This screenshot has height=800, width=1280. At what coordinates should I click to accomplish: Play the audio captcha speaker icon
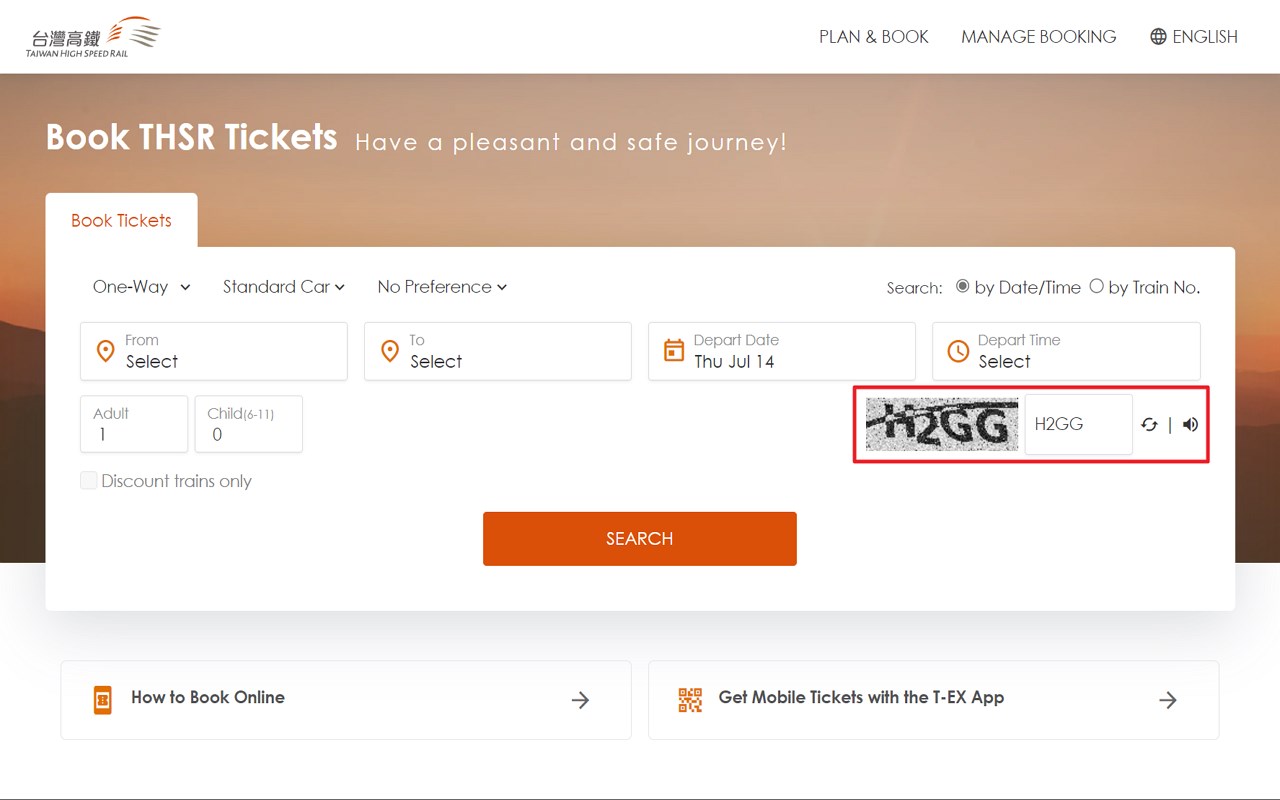(x=1190, y=425)
